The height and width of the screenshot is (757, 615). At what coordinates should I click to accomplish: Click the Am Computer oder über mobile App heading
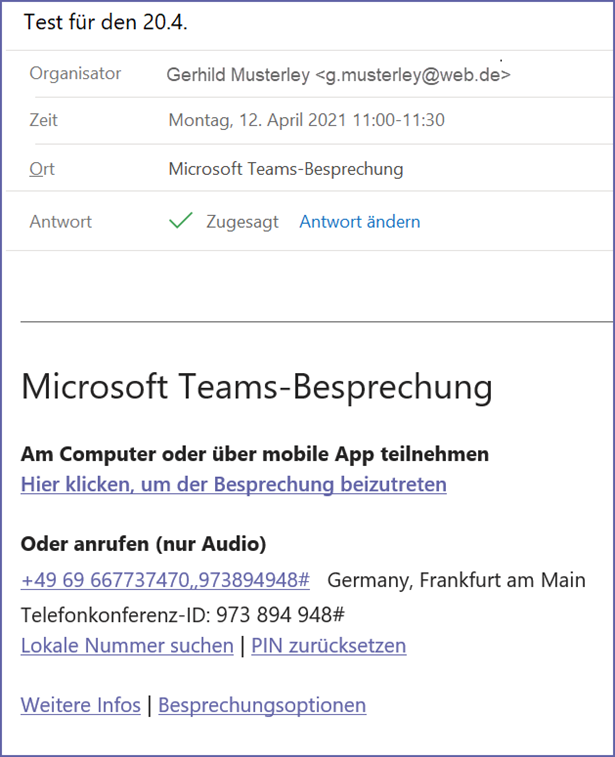point(255,454)
